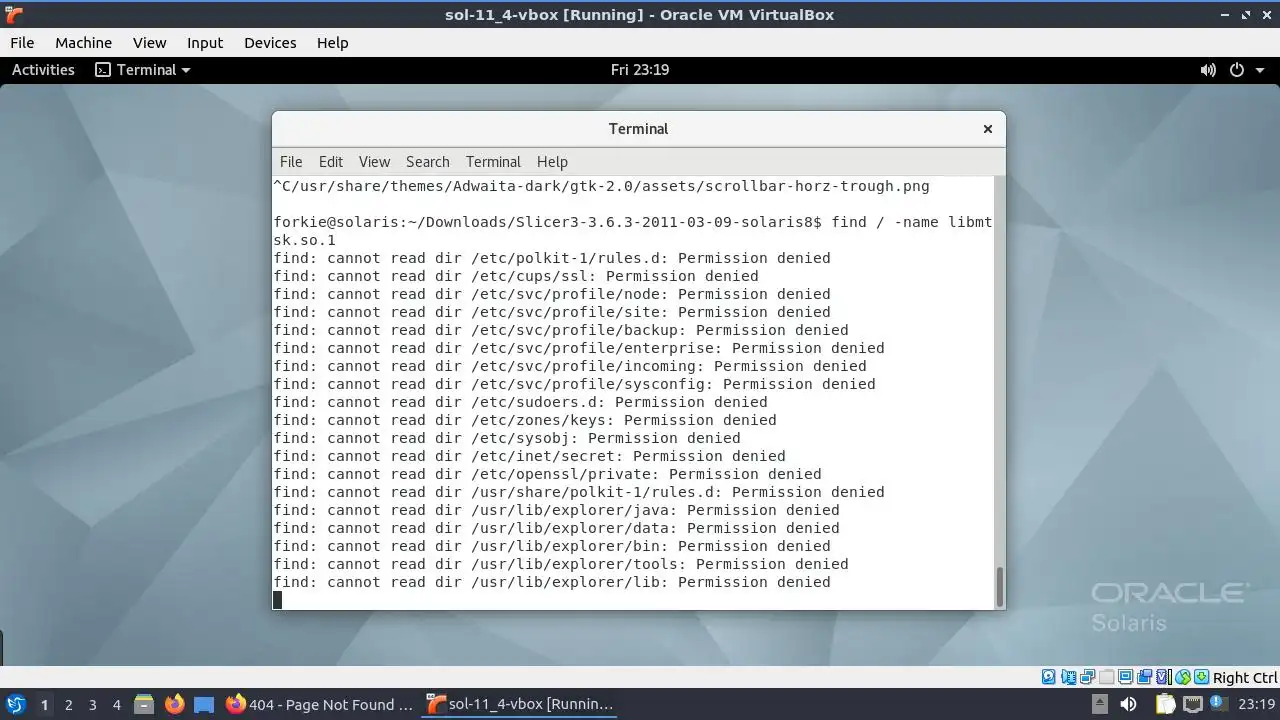Open the host clipboard manager icon
Screen dimensions: 1280x720
1166,704
